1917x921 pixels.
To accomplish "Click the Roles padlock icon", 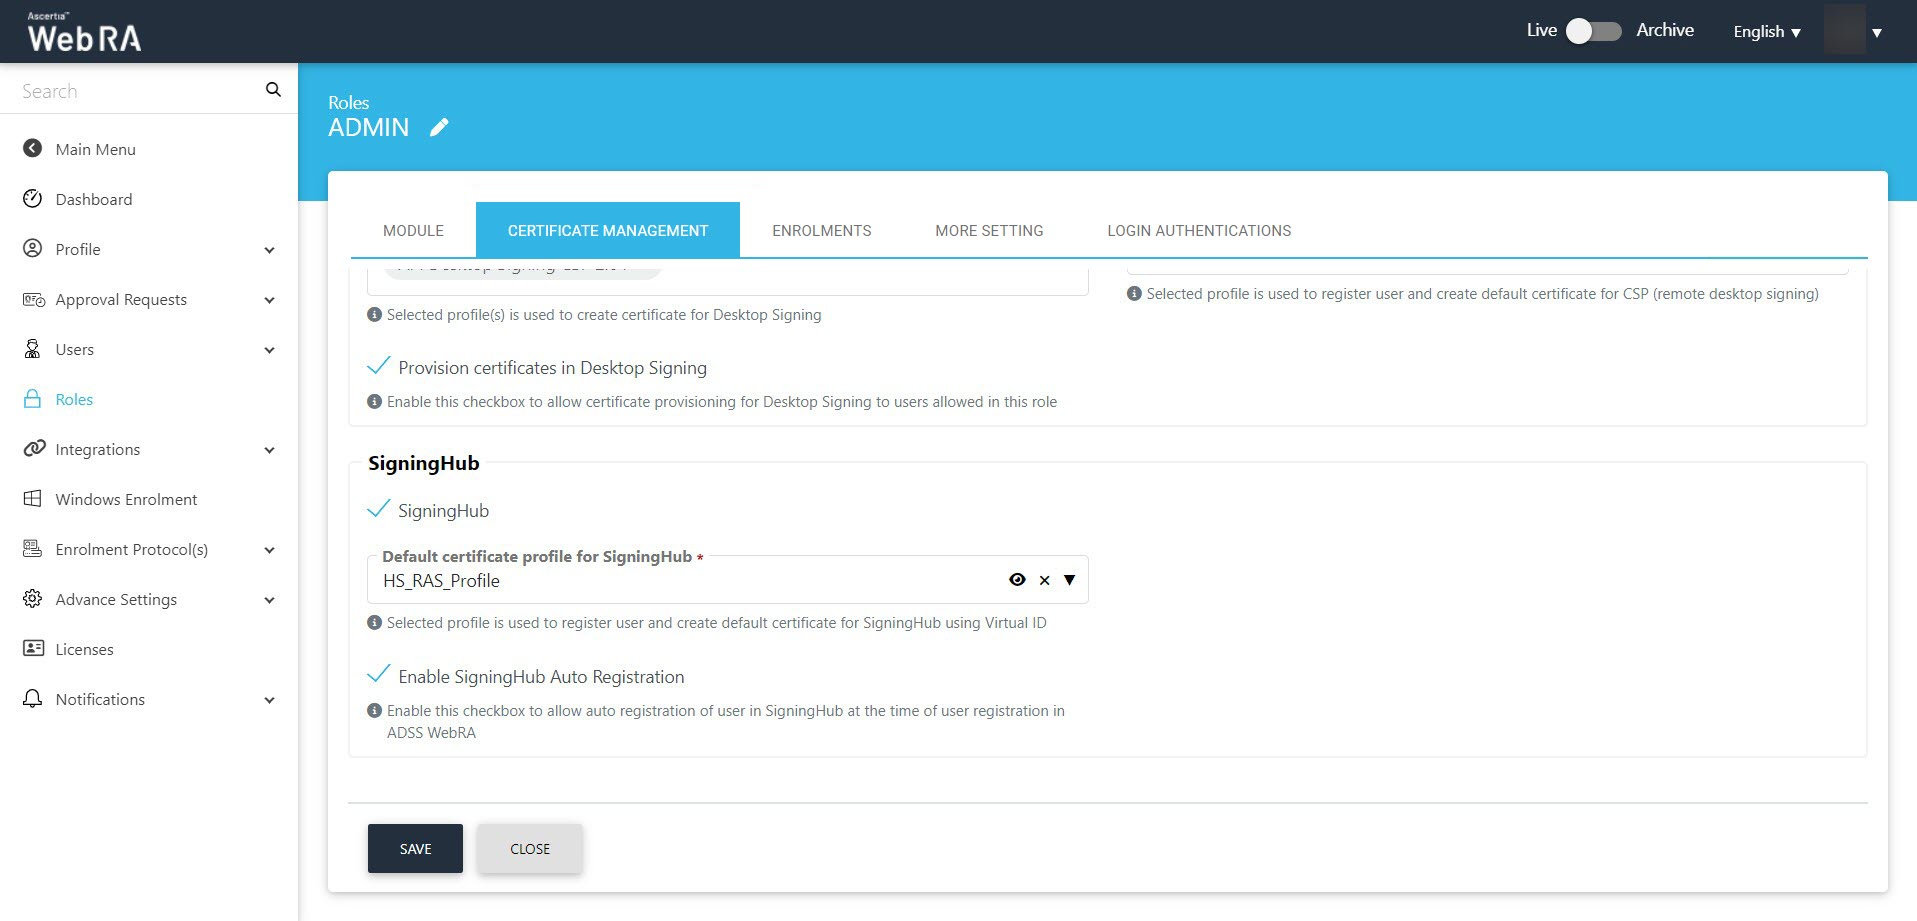I will pos(33,399).
